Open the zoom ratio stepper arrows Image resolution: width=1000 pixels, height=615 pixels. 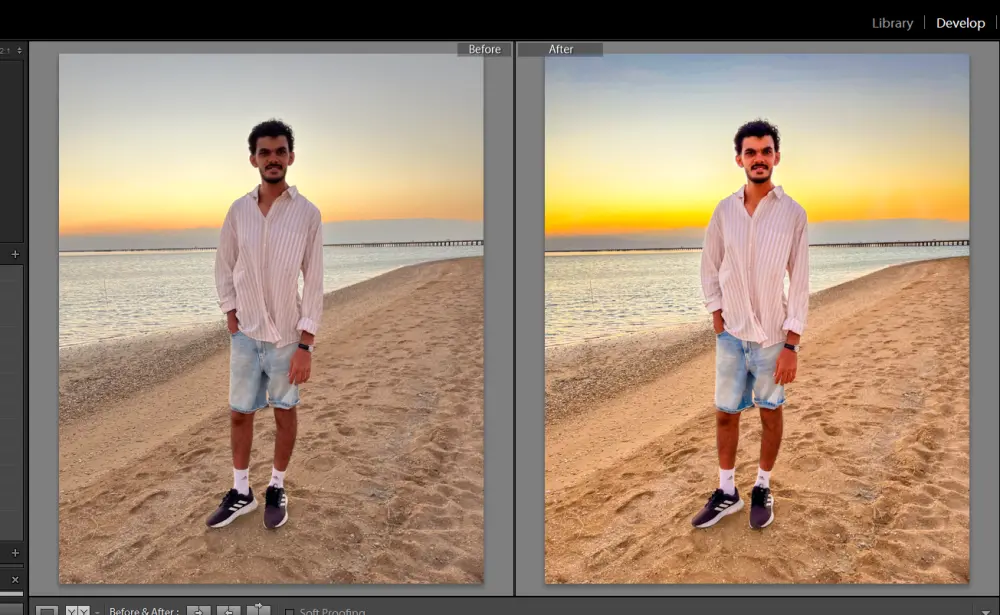click(20, 50)
